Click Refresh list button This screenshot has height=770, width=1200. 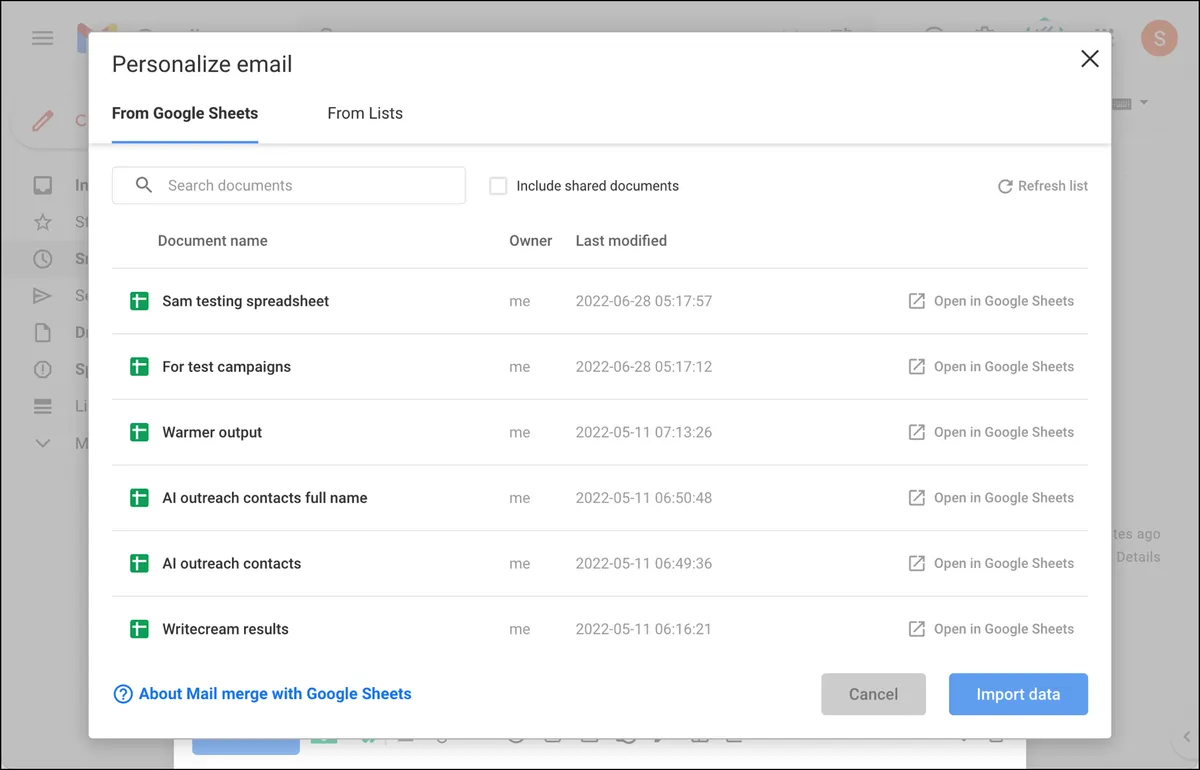(x=1042, y=186)
